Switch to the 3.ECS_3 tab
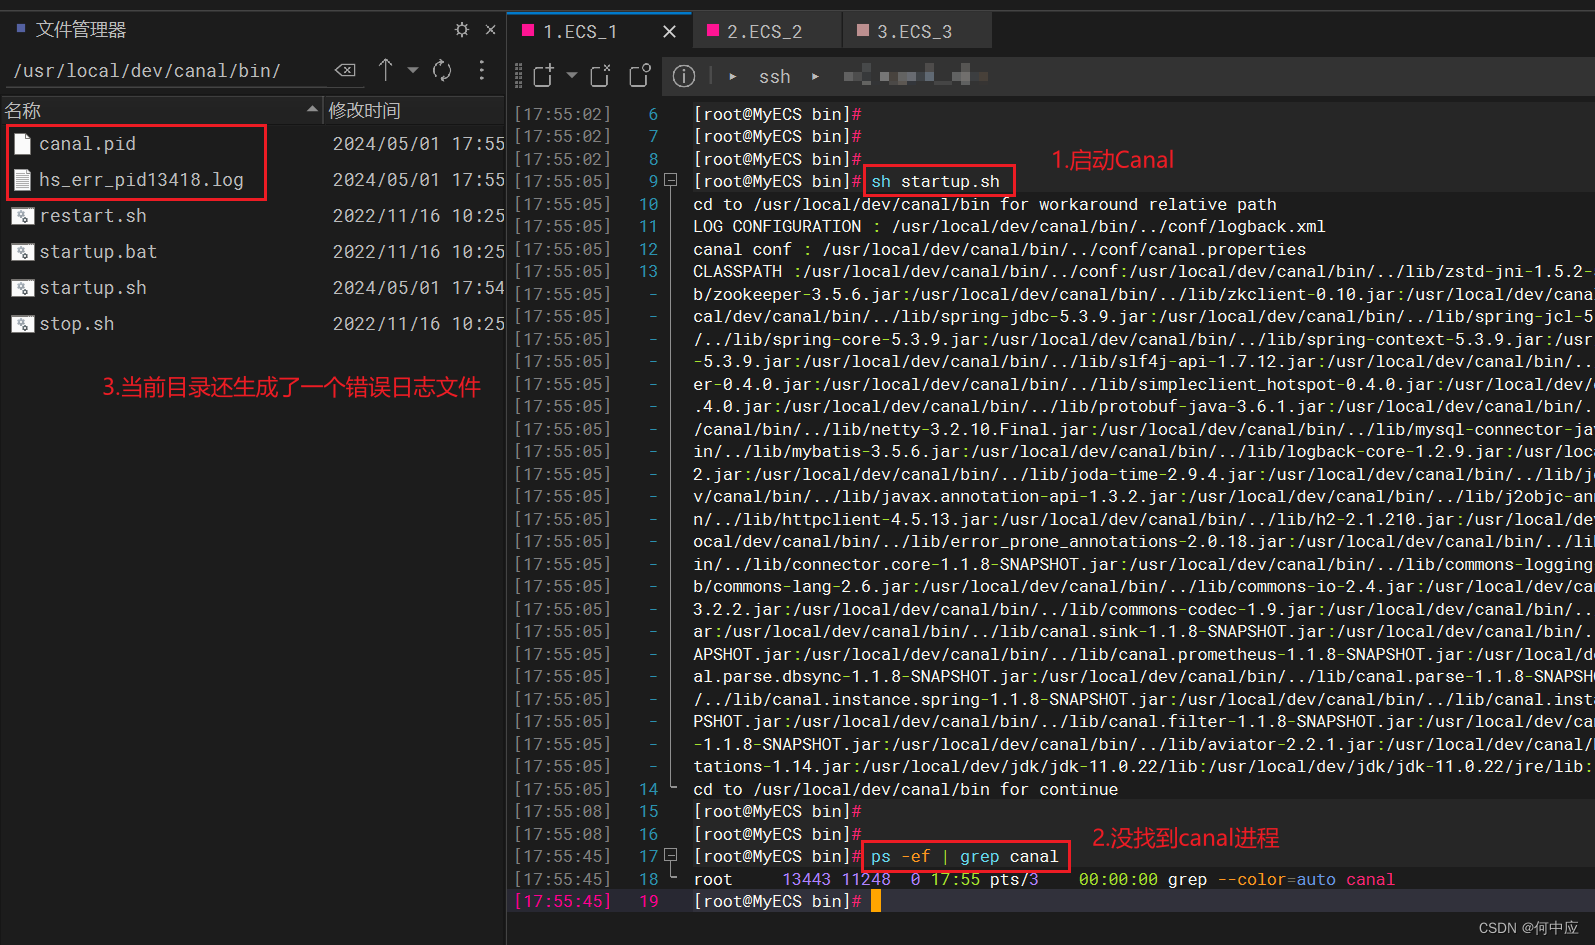The image size is (1595, 945). coord(915,32)
